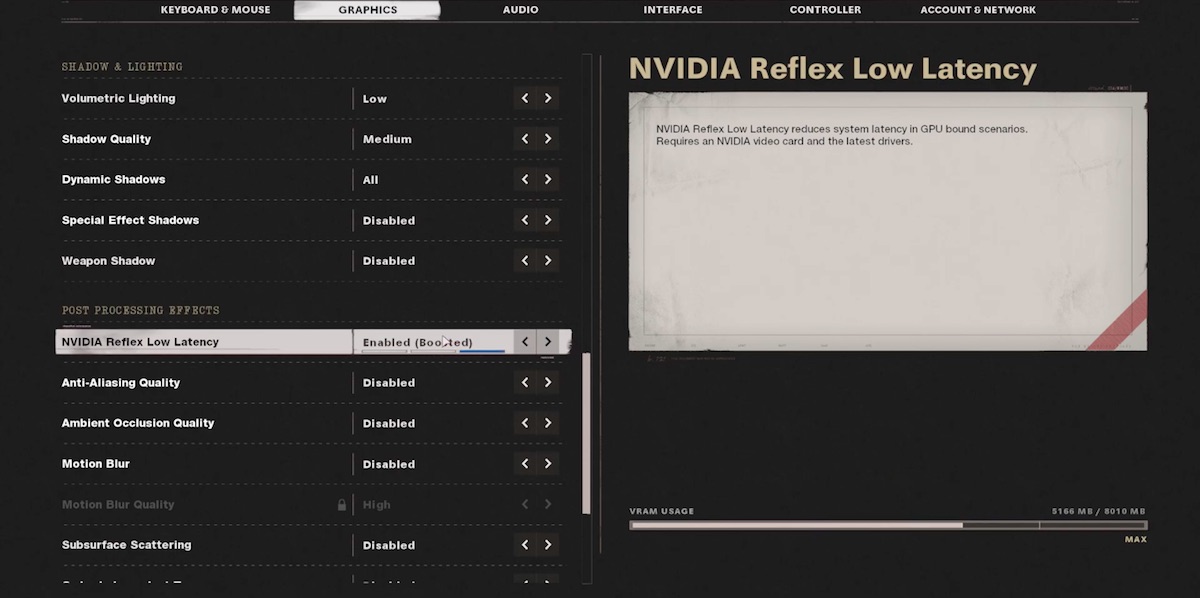Click the Shadow Quality value Medium

[x=387, y=139]
